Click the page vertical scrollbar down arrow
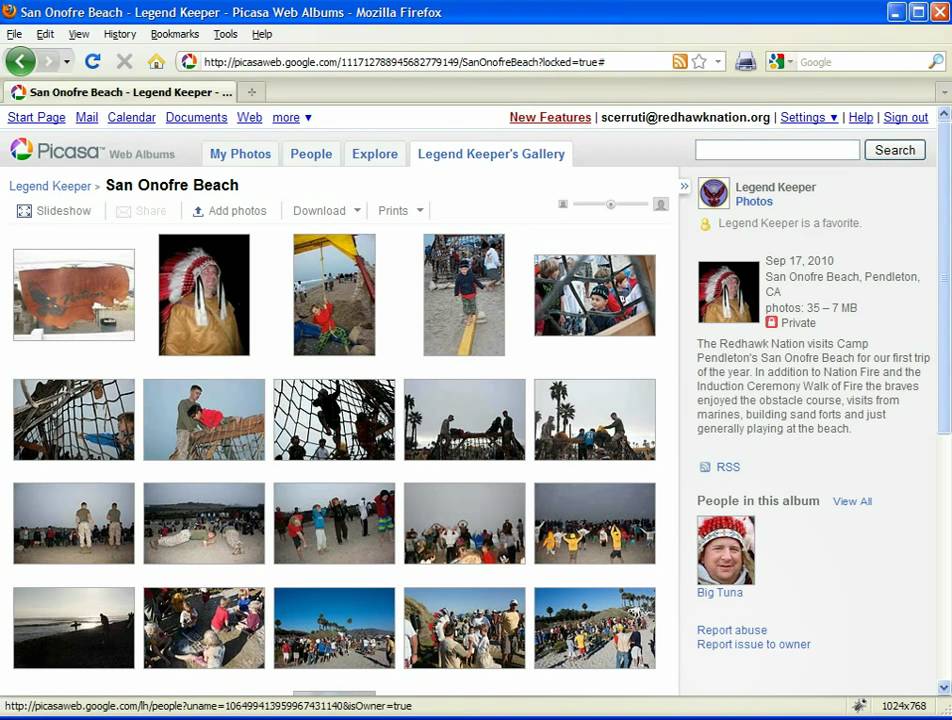This screenshot has width=952, height=720. pos(944,687)
